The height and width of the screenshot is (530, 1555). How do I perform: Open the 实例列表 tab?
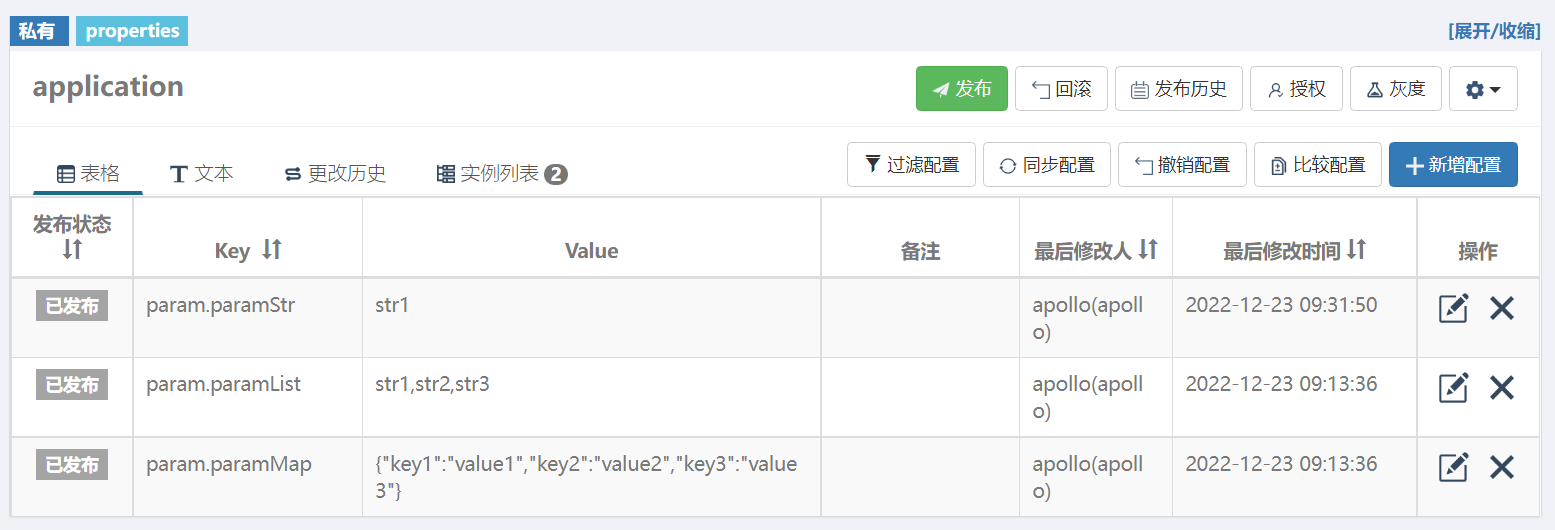coord(502,174)
